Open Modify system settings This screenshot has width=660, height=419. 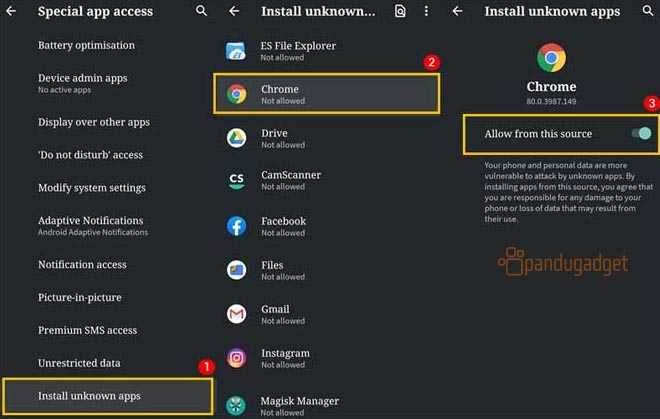(x=92, y=188)
